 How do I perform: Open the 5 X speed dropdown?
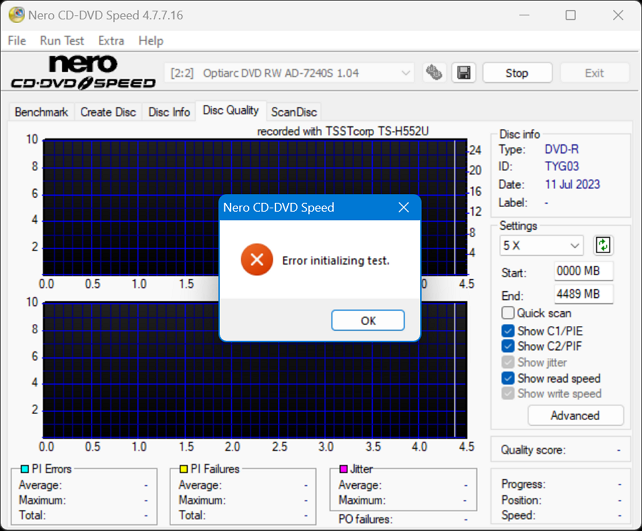[541, 246]
